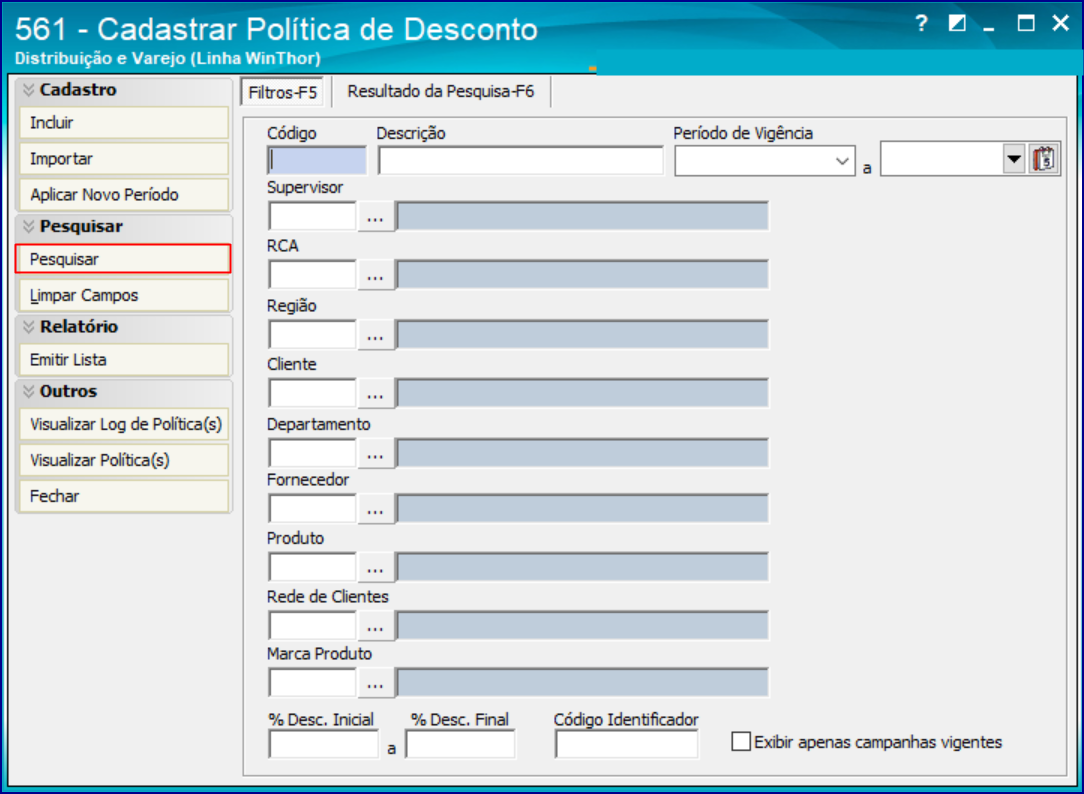
Task: Collapse the Outros section
Action: point(28,391)
